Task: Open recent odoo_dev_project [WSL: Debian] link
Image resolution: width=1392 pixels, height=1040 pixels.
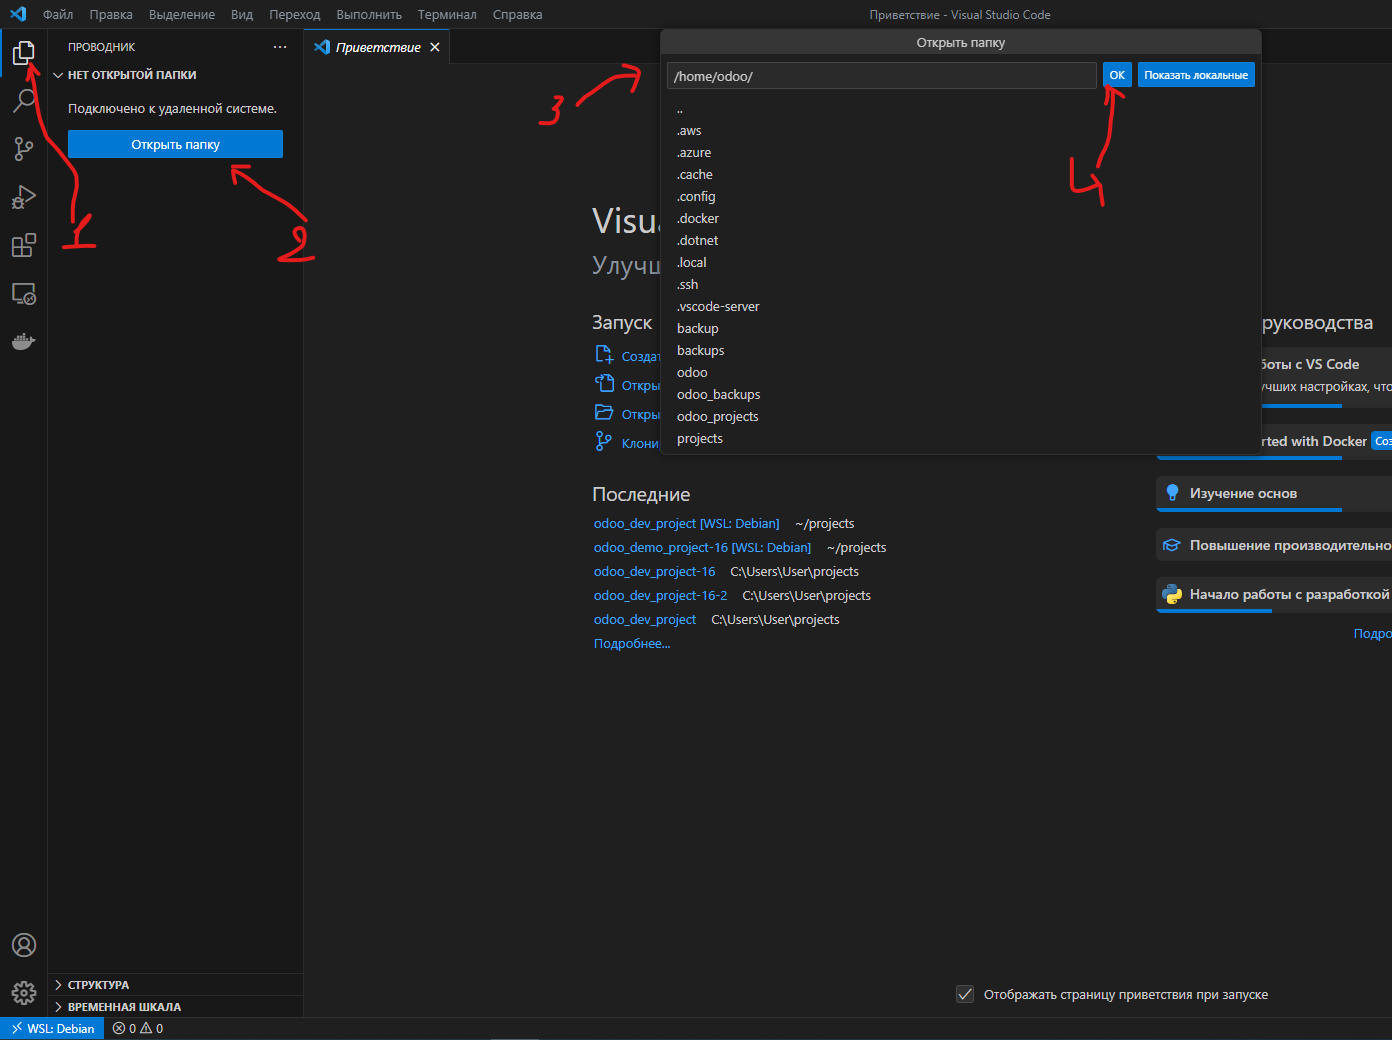Action: coord(686,523)
